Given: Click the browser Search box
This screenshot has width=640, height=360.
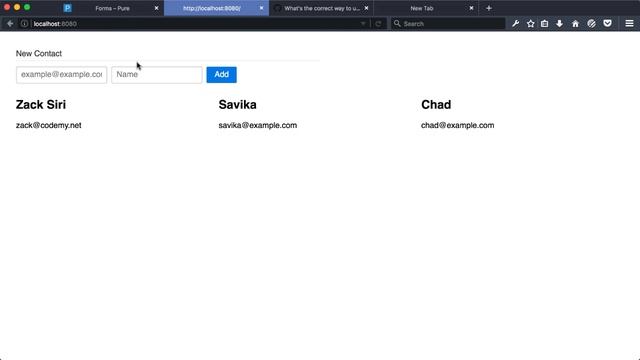Looking at the screenshot, I should point(448,24).
